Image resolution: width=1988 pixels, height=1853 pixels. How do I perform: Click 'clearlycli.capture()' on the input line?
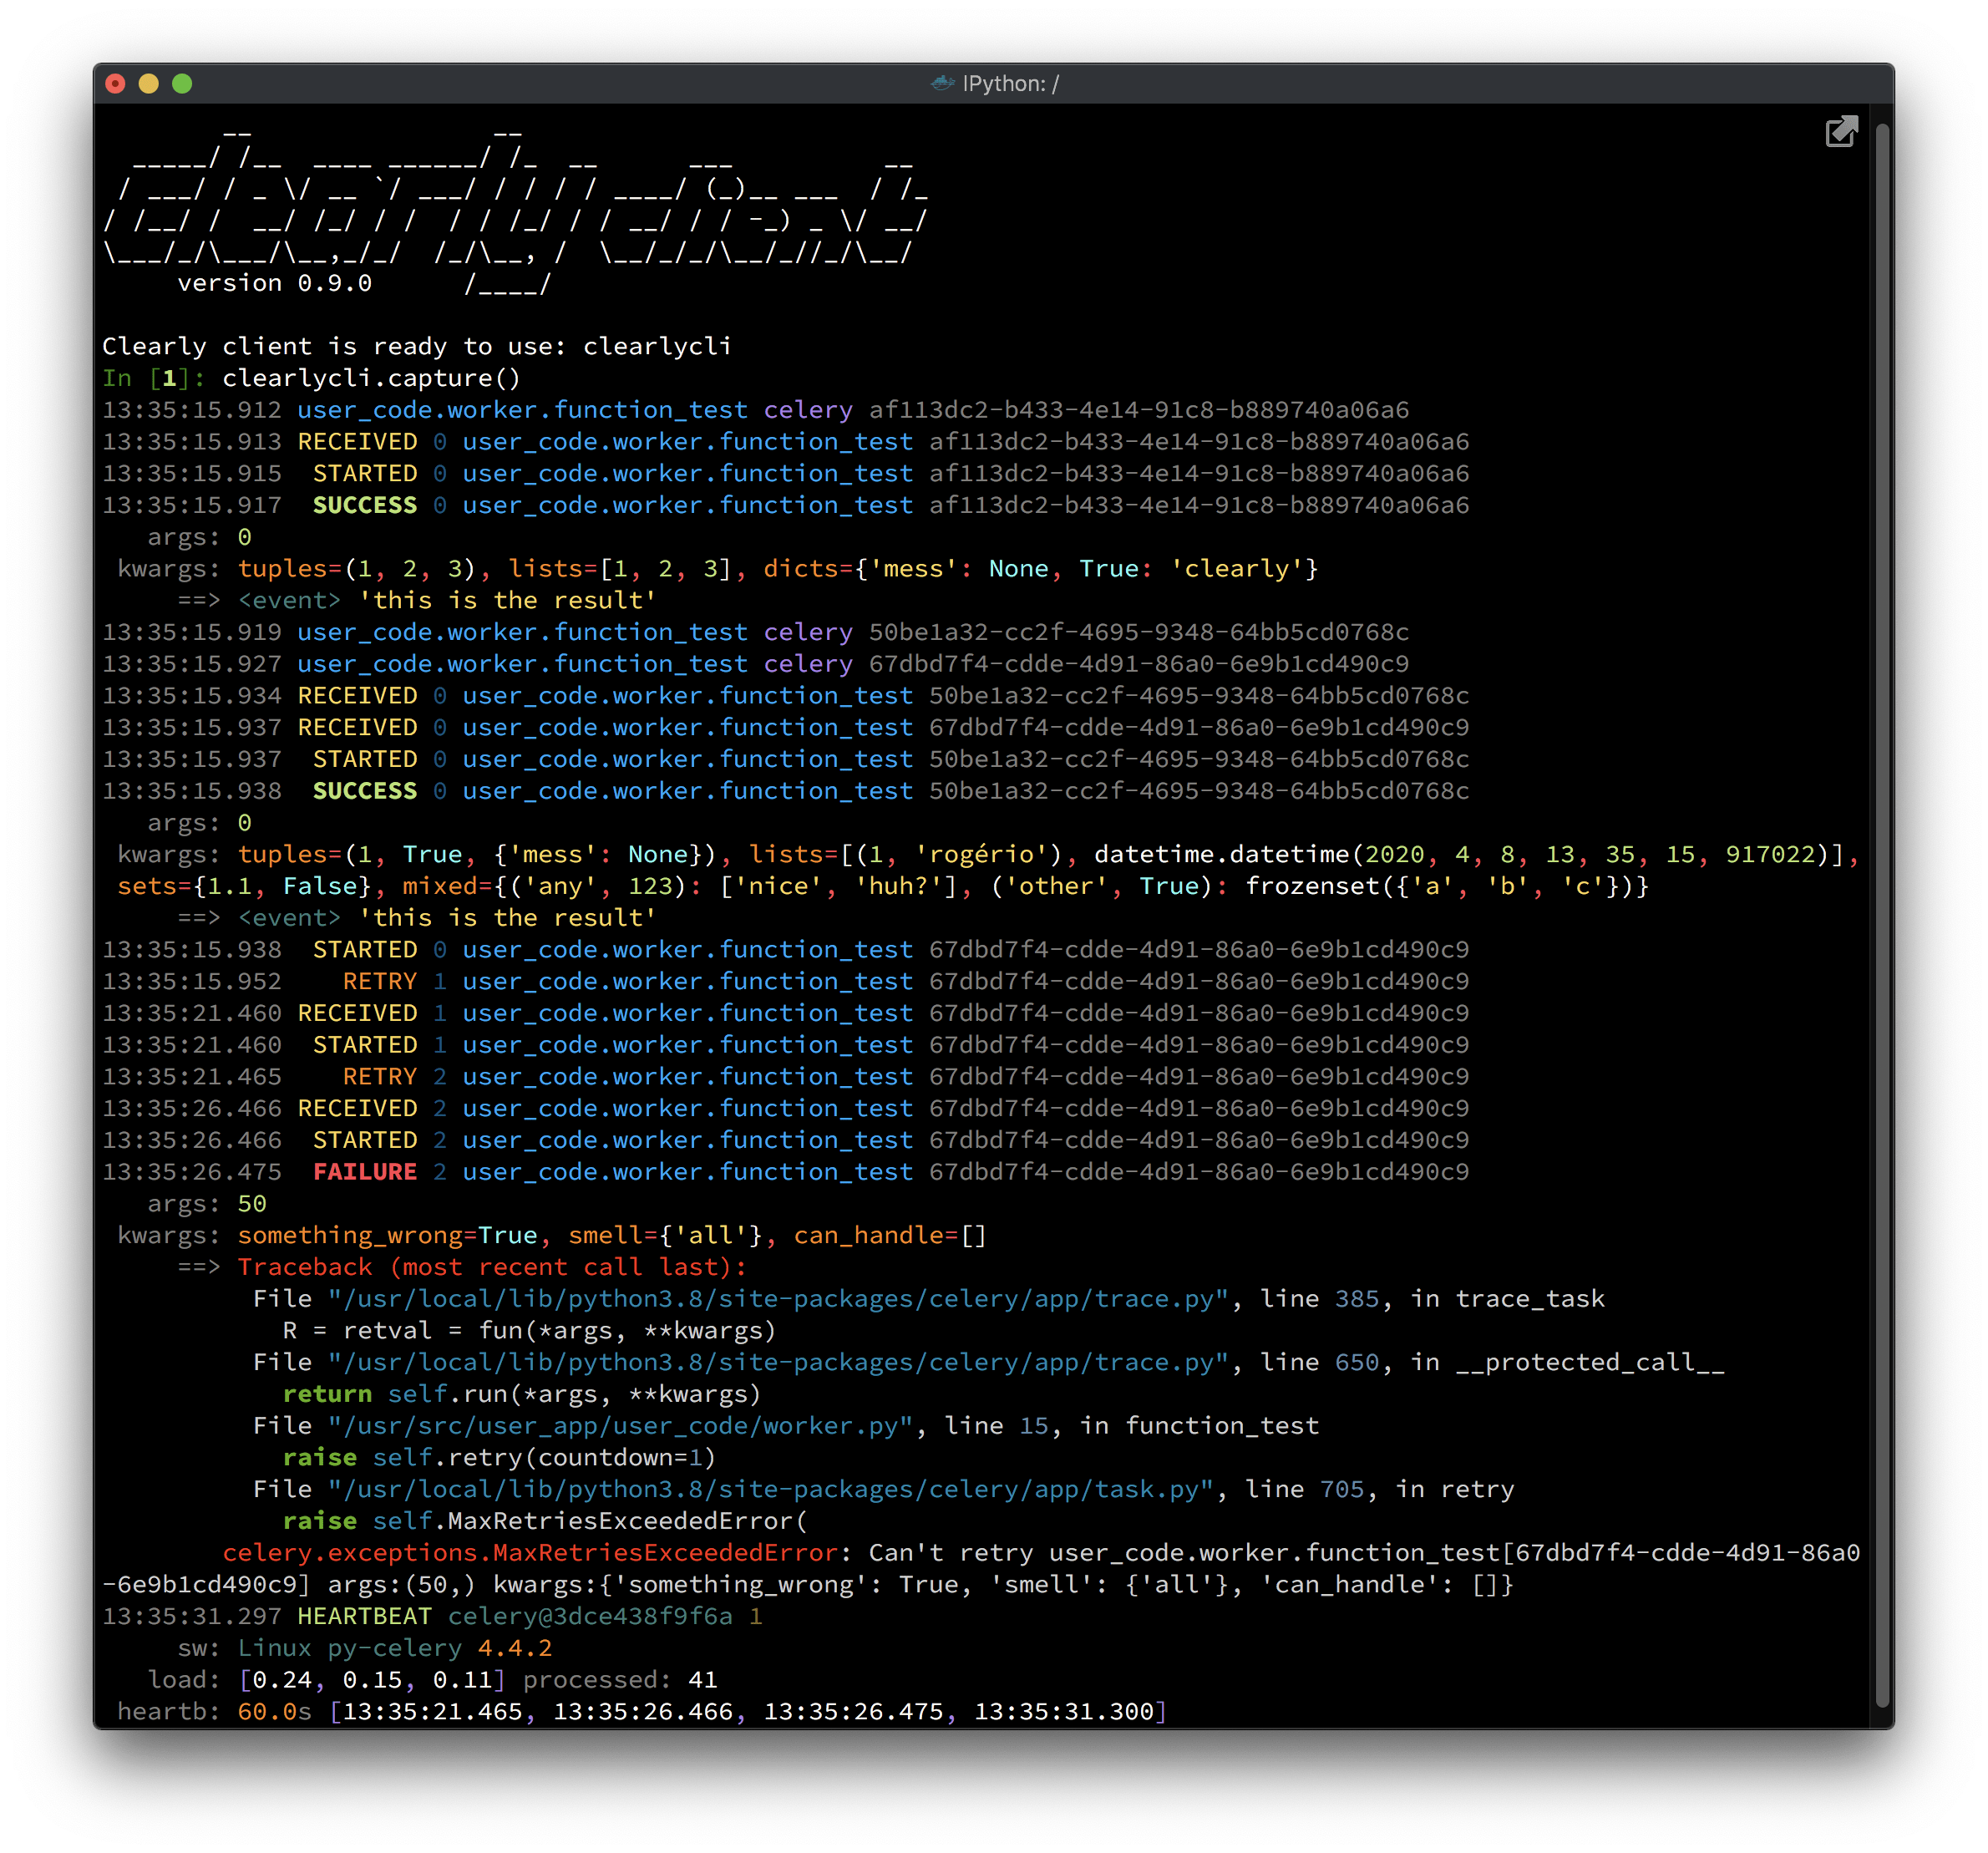click(x=371, y=378)
